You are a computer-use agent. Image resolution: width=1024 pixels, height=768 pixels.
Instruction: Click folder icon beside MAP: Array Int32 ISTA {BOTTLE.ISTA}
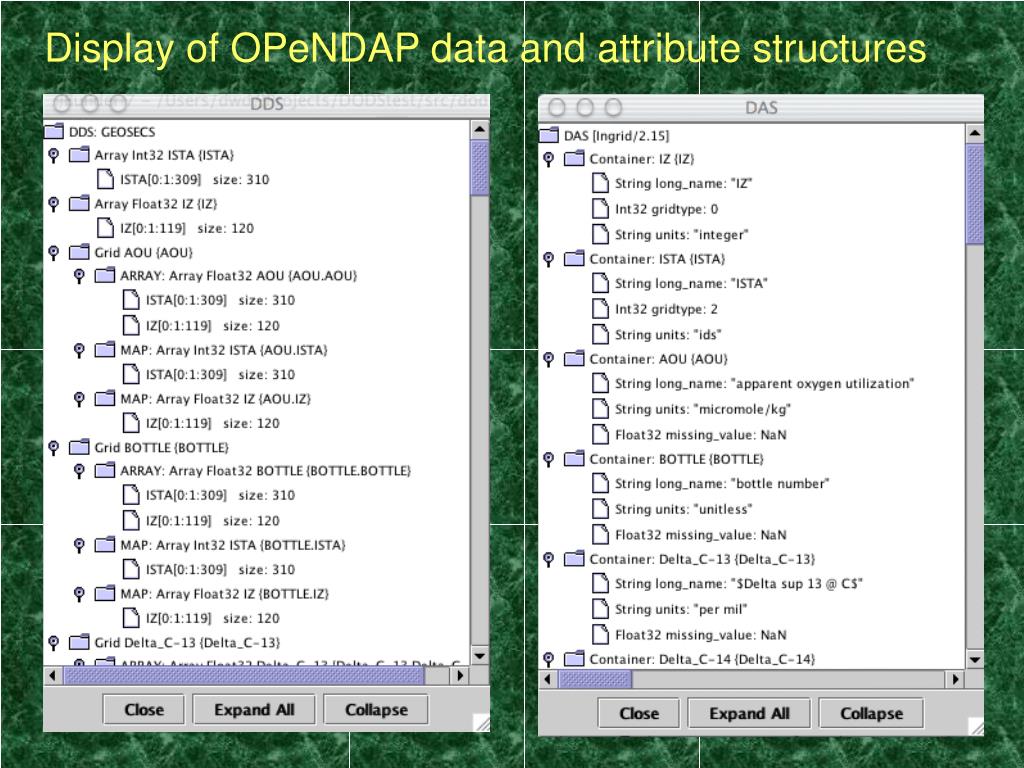tap(104, 545)
